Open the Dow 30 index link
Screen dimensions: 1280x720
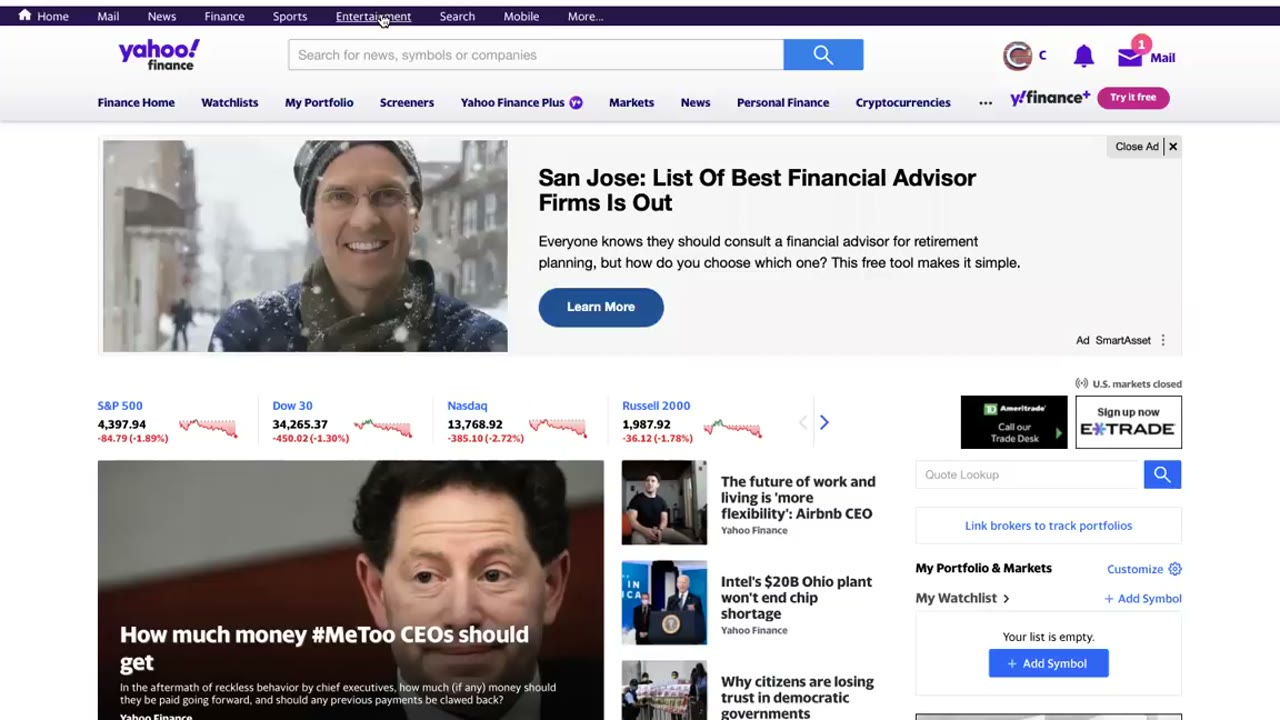click(292, 406)
